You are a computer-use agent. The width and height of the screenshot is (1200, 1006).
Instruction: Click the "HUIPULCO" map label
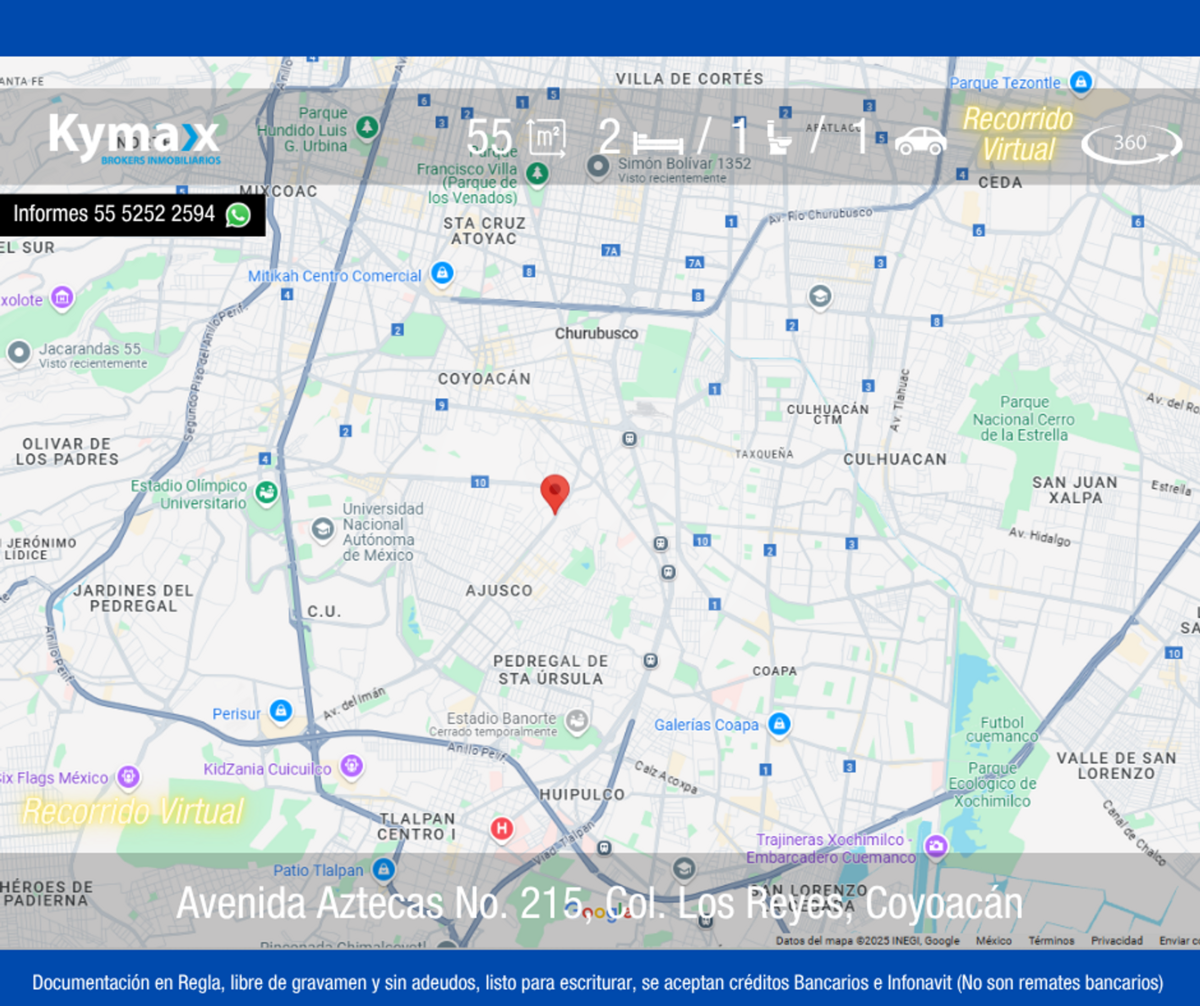[x=582, y=795]
